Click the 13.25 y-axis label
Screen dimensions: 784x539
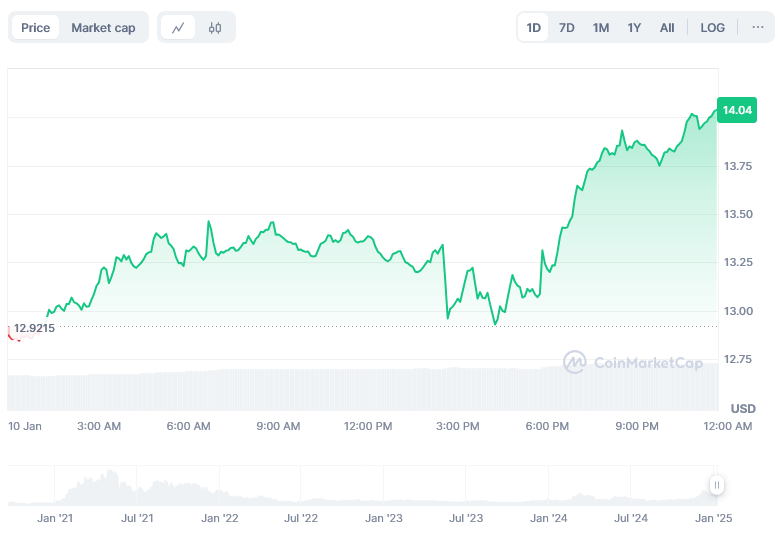738,262
